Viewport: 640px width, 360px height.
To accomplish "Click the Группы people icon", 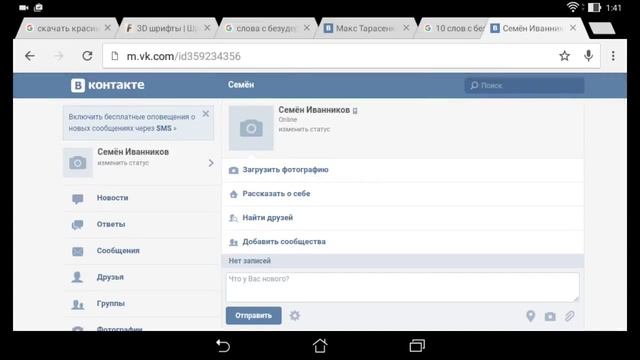I will pos(78,304).
